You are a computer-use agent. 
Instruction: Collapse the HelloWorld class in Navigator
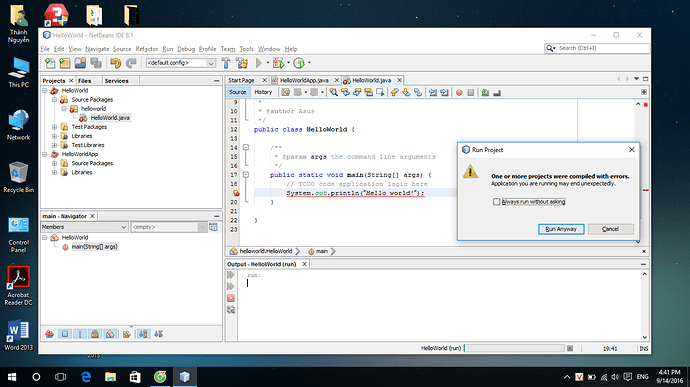[x=45, y=238]
